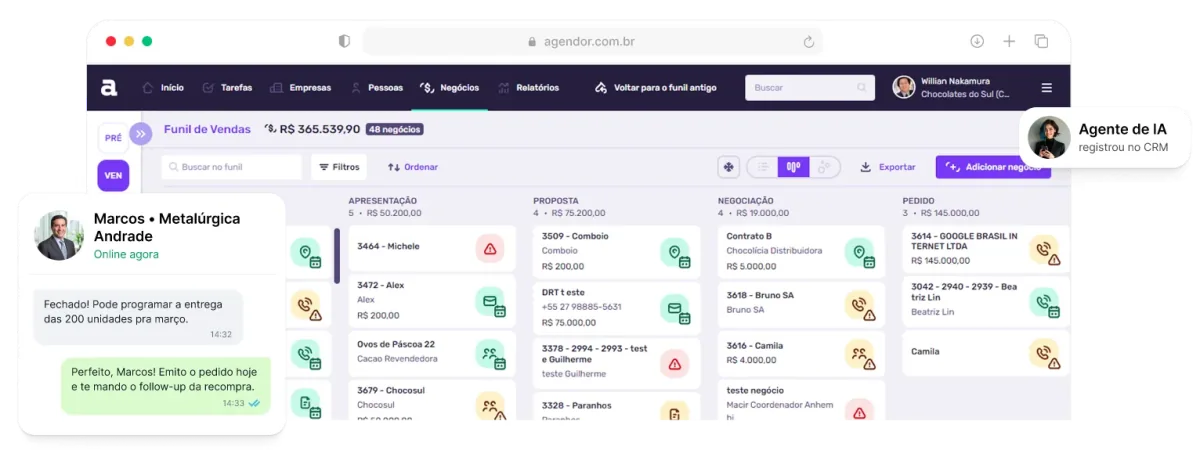The height and width of the screenshot is (475, 1200).
Task: Click the APRESENTAÇÃO column header
Action: tap(383, 200)
